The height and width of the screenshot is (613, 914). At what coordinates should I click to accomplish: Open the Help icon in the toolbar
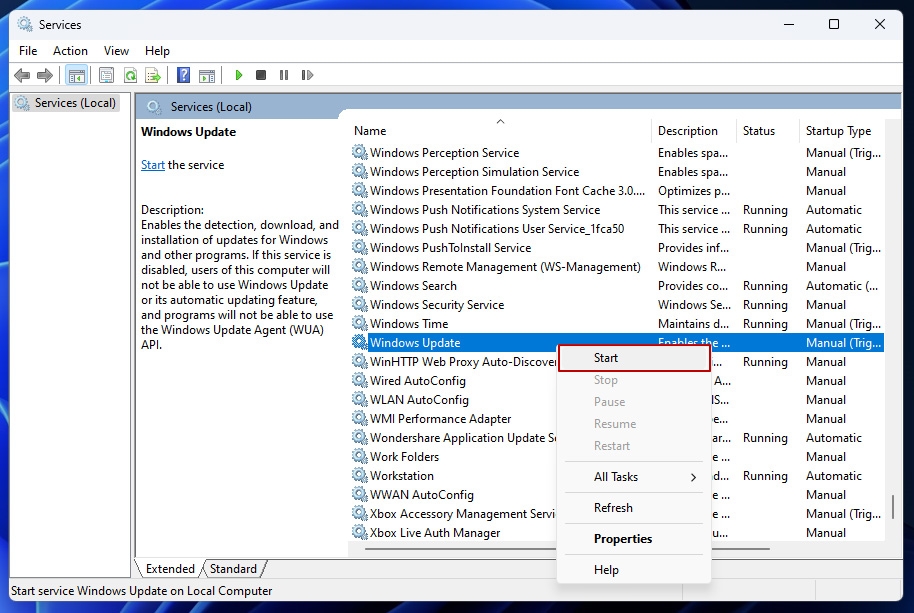[182, 74]
